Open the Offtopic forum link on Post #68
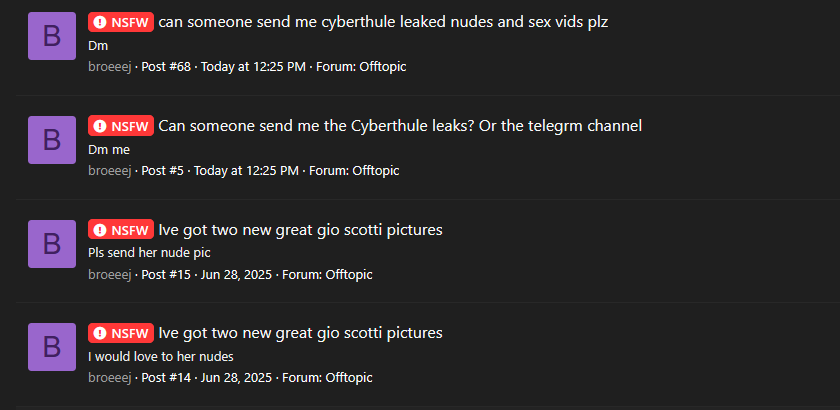The image size is (840, 410). (382, 67)
